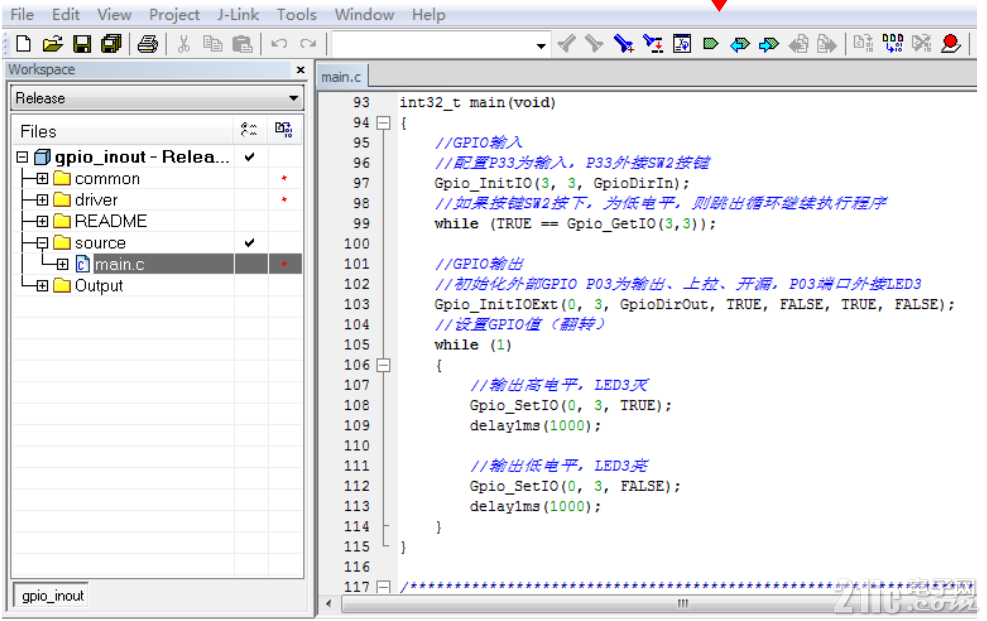987x621 pixels.
Task: Select the driver folder in the tree
Action: [96, 200]
